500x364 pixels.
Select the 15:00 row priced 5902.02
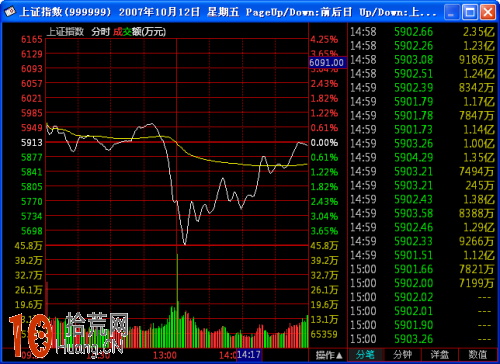pyautogui.click(x=422, y=297)
